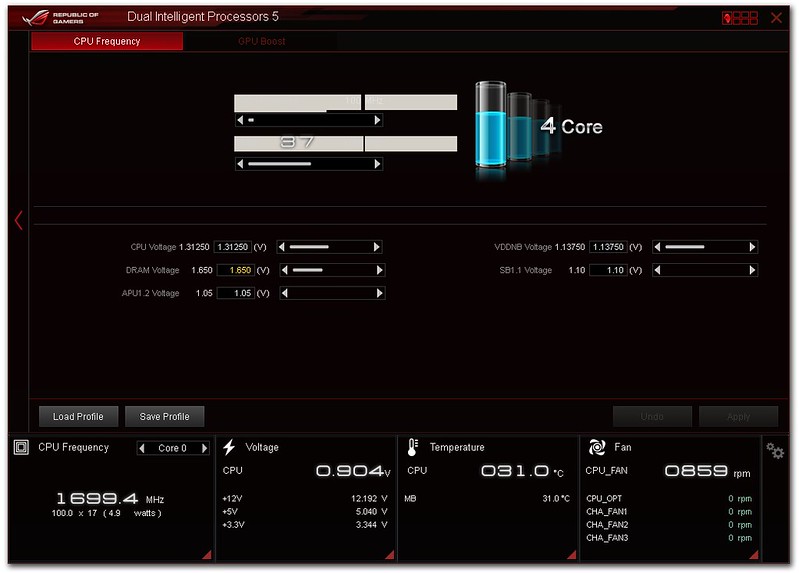Click the Voltage lightning bolt icon
The image size is (799, 573).
pyautogui.click(x=229, y=447)
